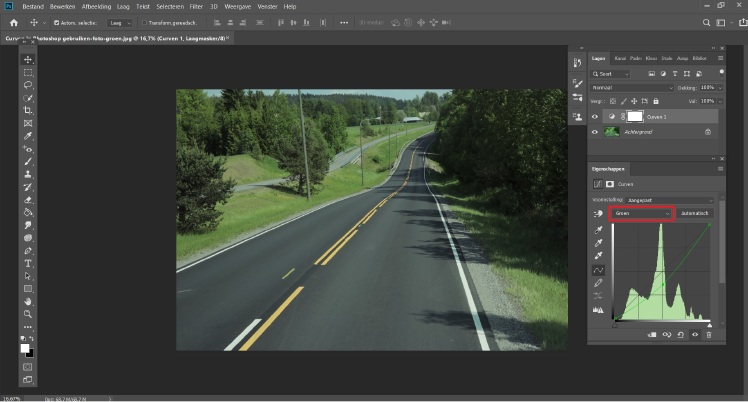Toggle lock all for layer
This screenshot has height=402, width=748.
click(x=656, y=101)
